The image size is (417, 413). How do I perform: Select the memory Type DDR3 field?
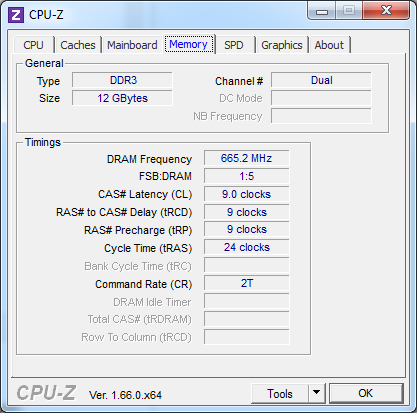click(x=122, y=80)
